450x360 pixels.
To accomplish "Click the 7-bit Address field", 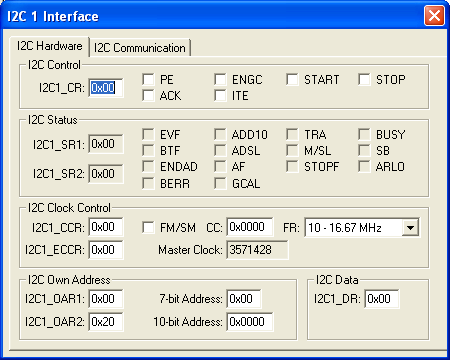I will click(x=244, y=299).
